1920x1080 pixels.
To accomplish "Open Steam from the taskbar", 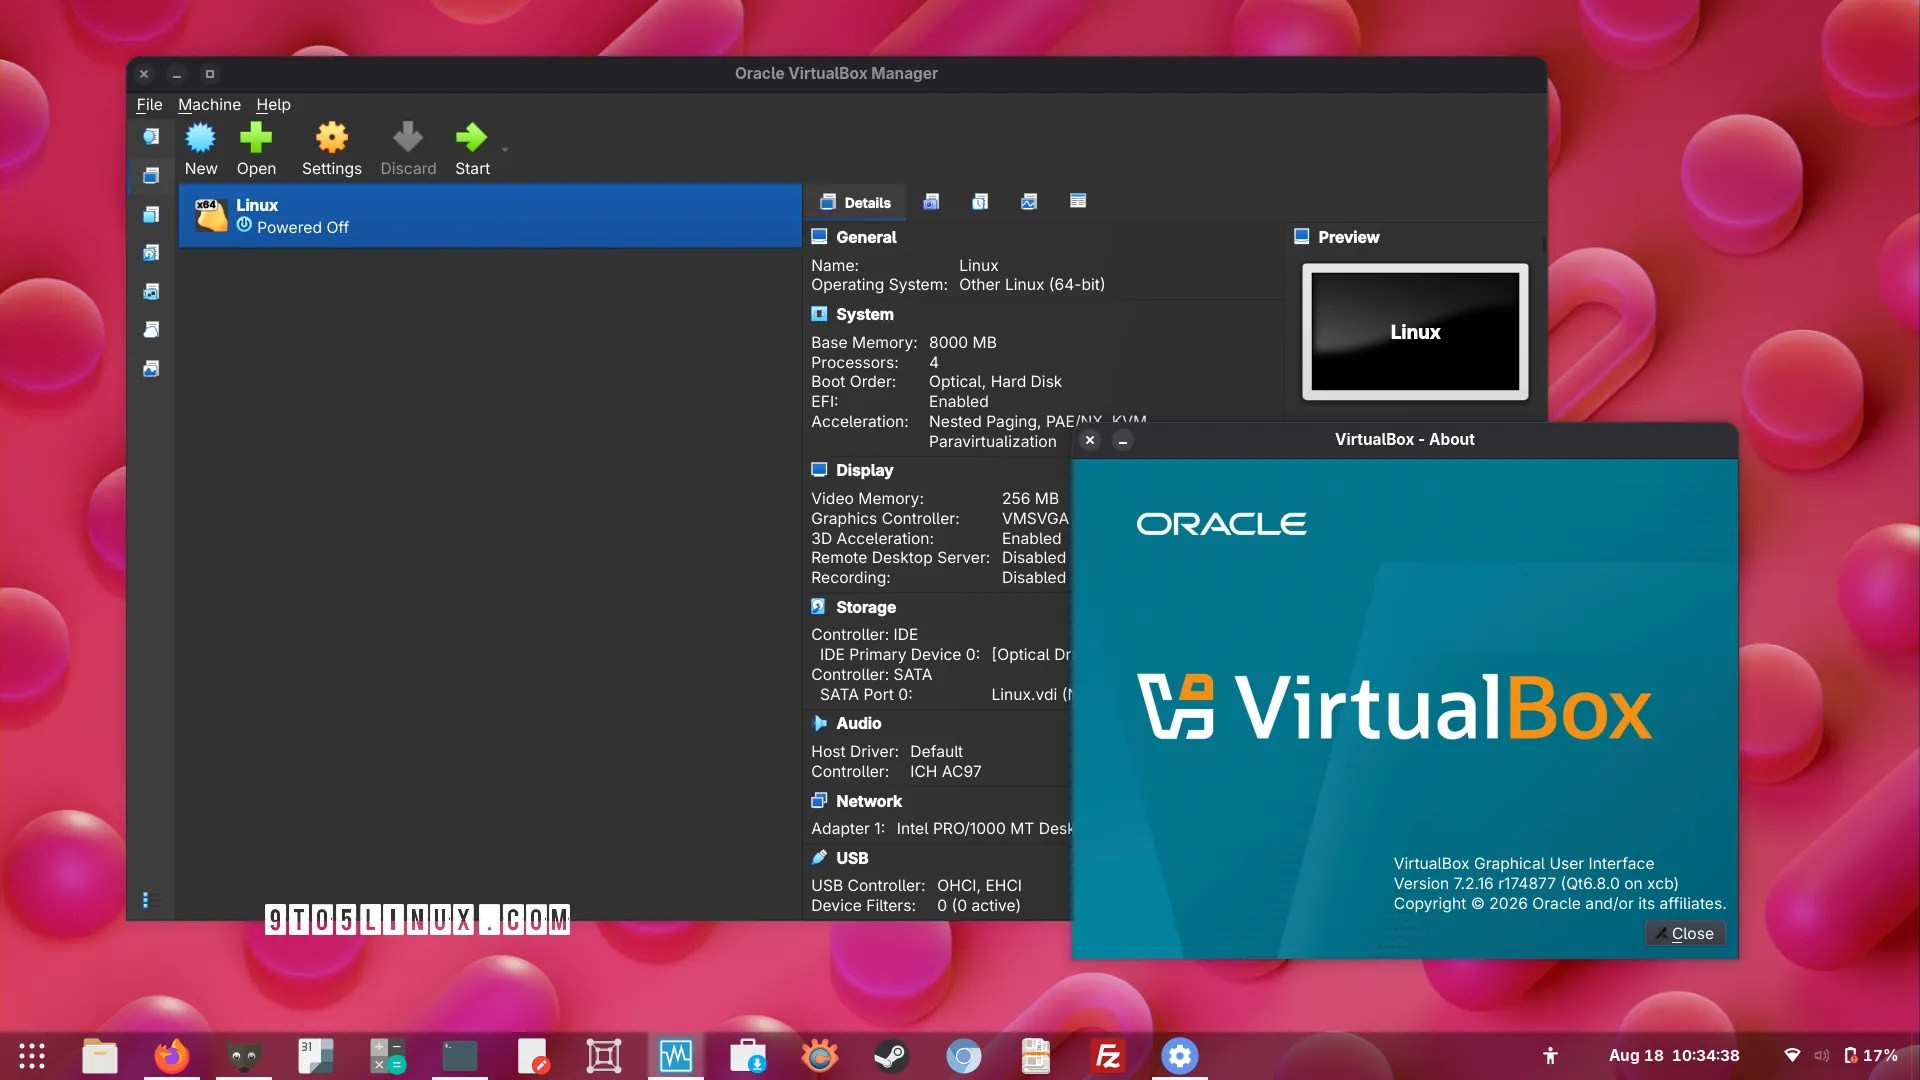I will coord(891,1055).
